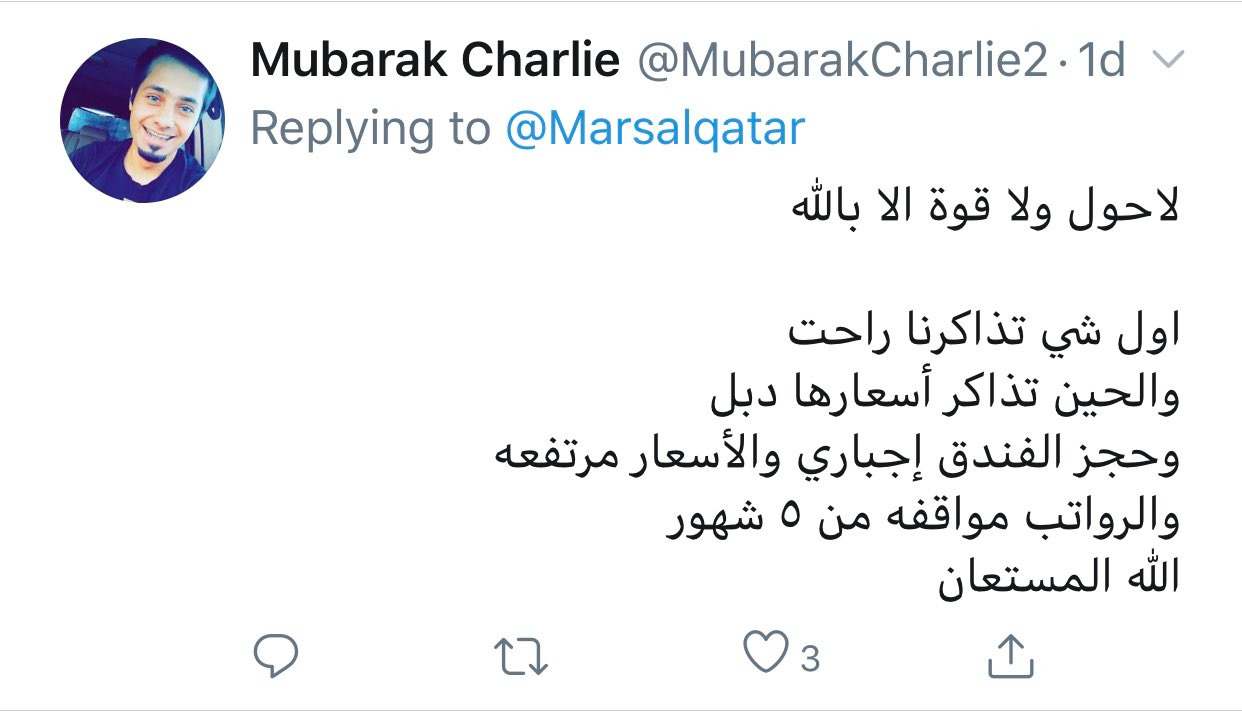The width and height of the screenshot is (1242, 712).
Task: Click the like count number 3
Action: (810, 658)
